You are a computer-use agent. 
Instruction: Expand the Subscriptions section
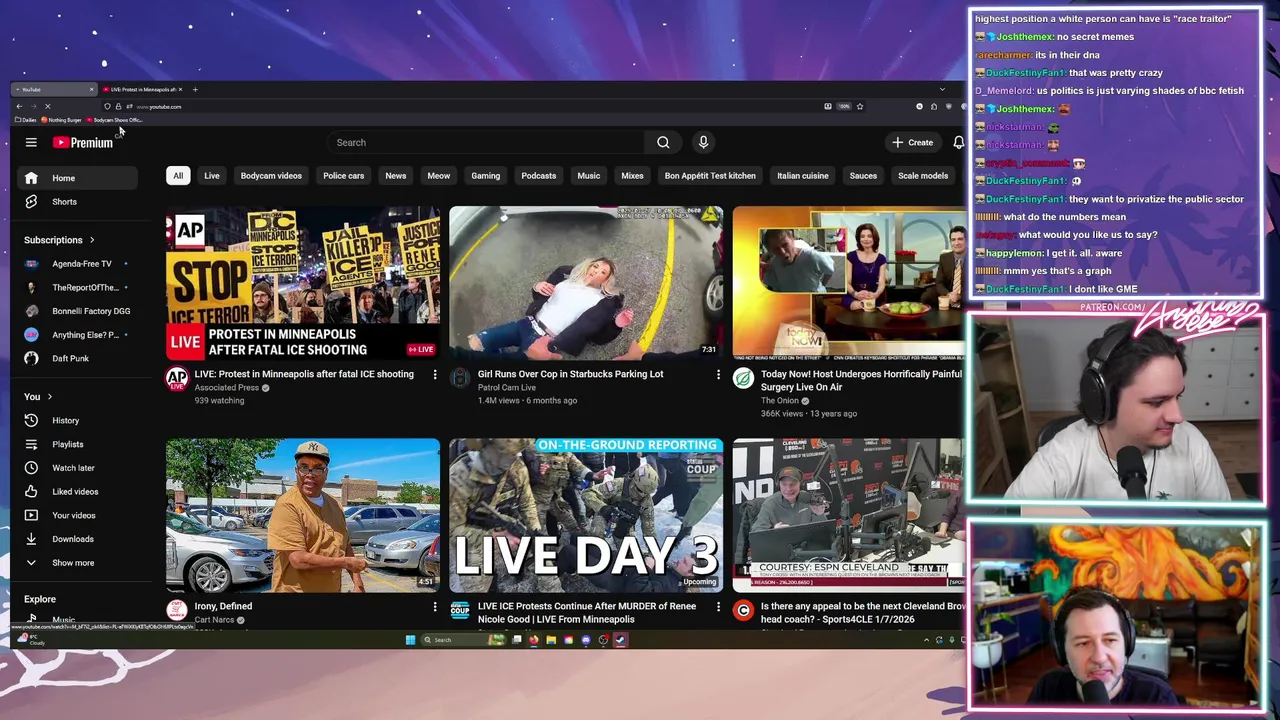(x=59, y=240)
